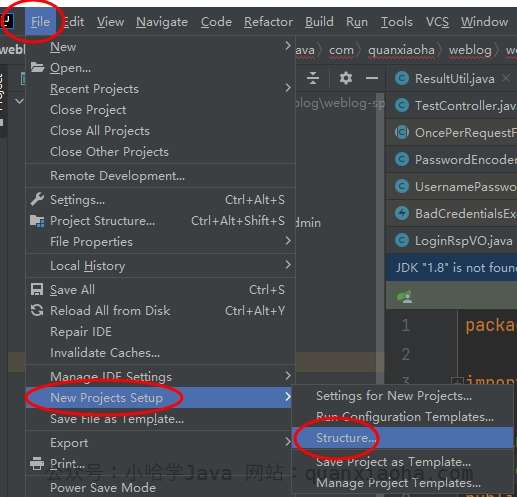This screenshot has height=497, width=517.
Task: Click the 'weblog' breadcrumb
Action: point(470,50)
